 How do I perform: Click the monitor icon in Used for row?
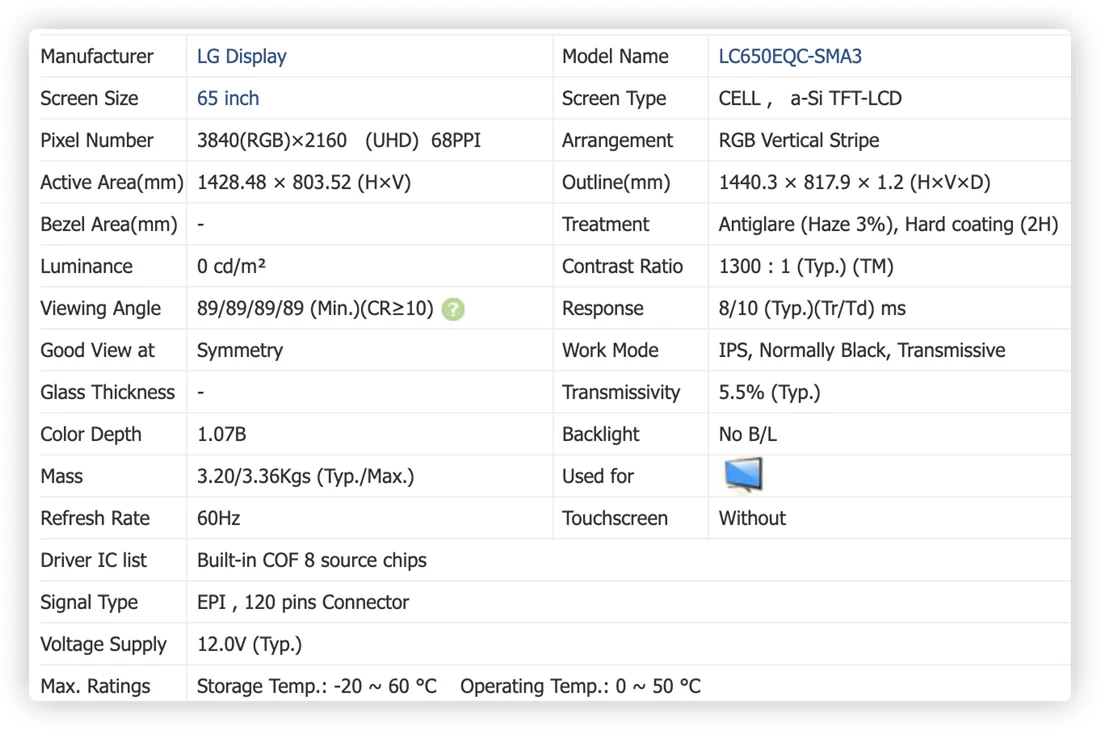(x=744, y=475)
